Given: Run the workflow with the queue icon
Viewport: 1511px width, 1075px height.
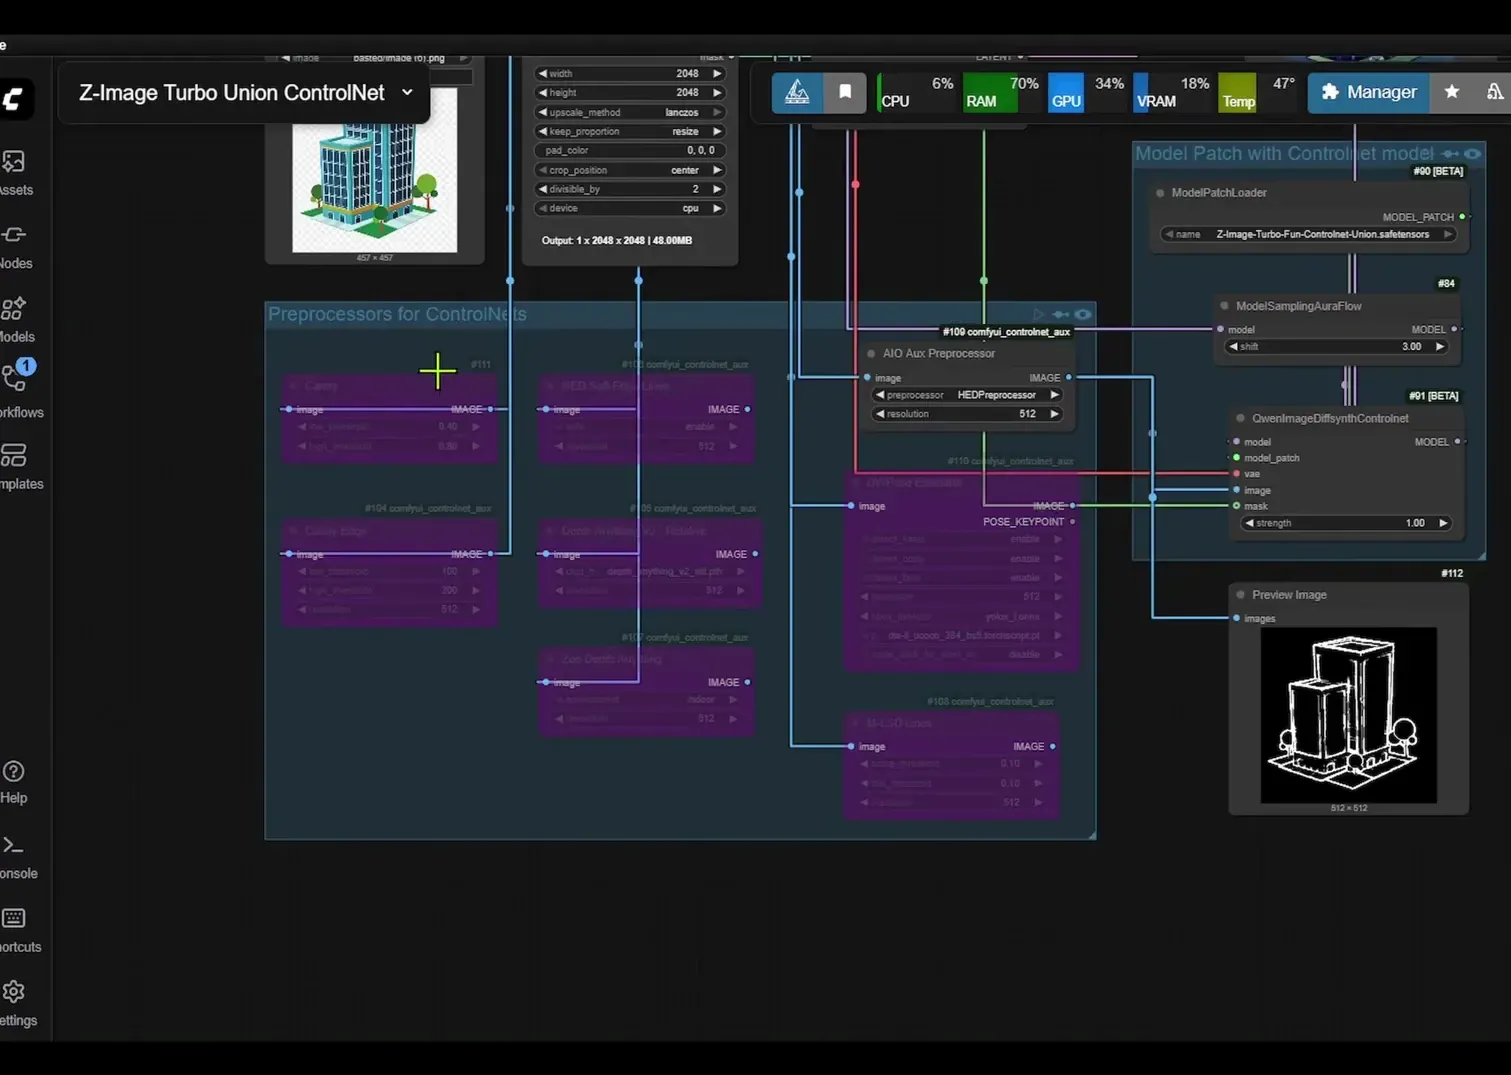Looking at the screenshot, I should (x=797, y=92).
